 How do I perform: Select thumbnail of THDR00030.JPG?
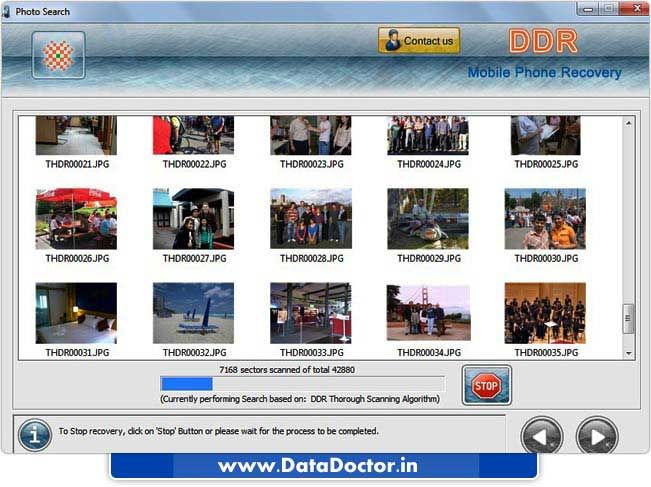pos(545,219)
